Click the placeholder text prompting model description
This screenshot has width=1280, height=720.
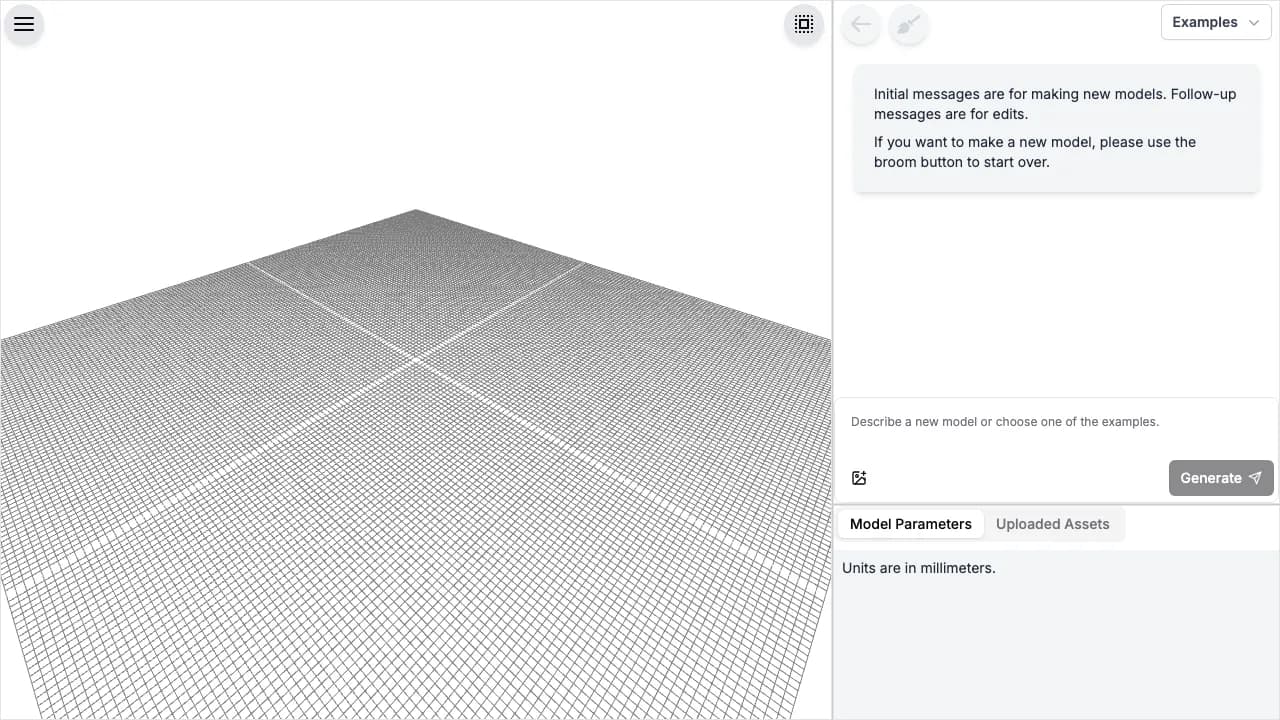(x=1004, y=421)
